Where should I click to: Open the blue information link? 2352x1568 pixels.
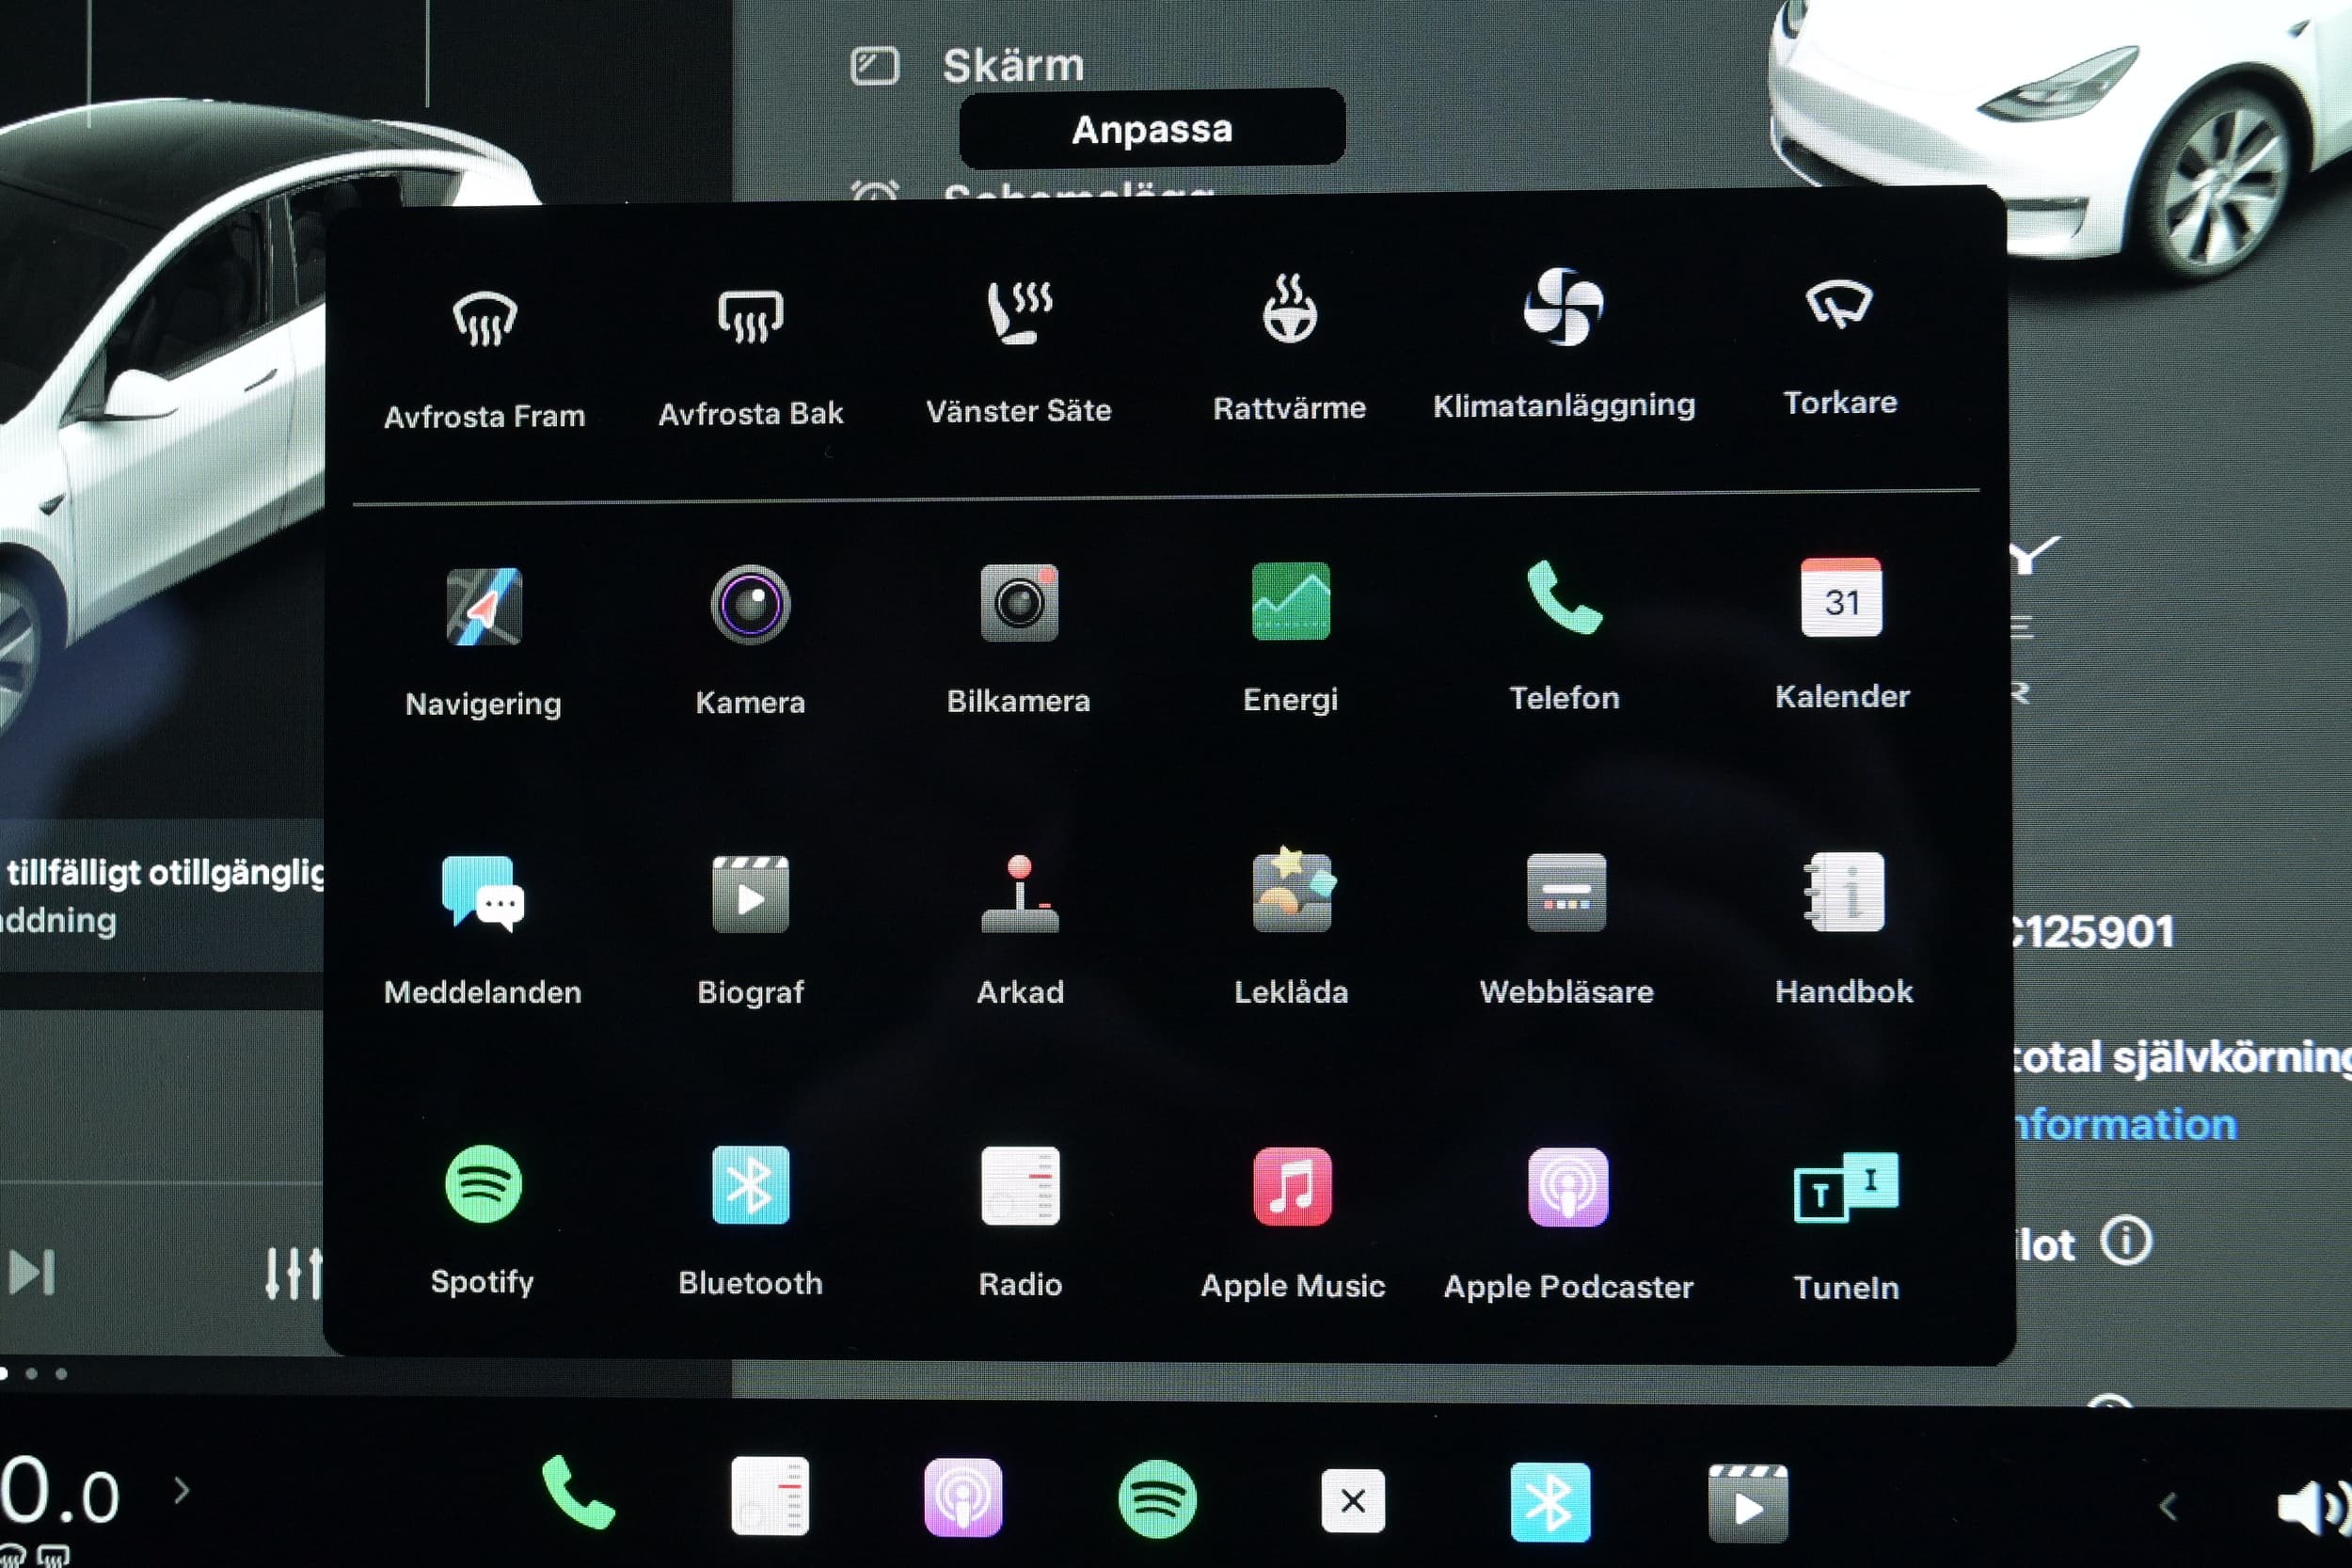2125,1125
